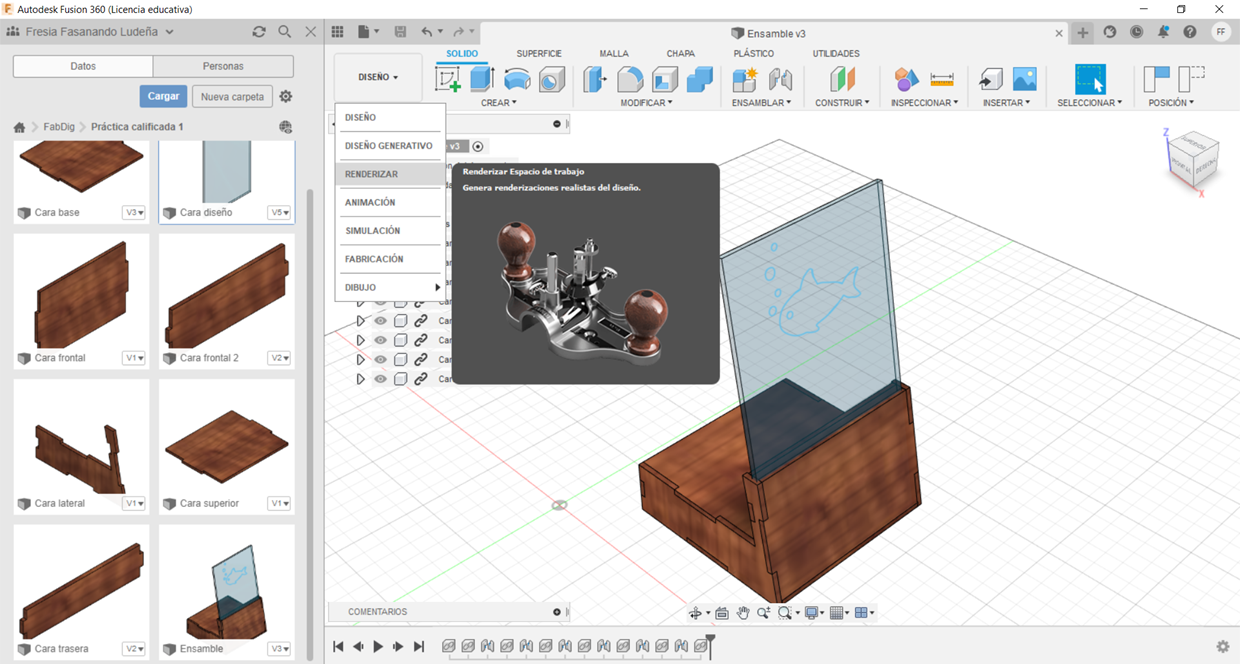
Task: Open the Help question mark menu
Action: click(1190, 32)
